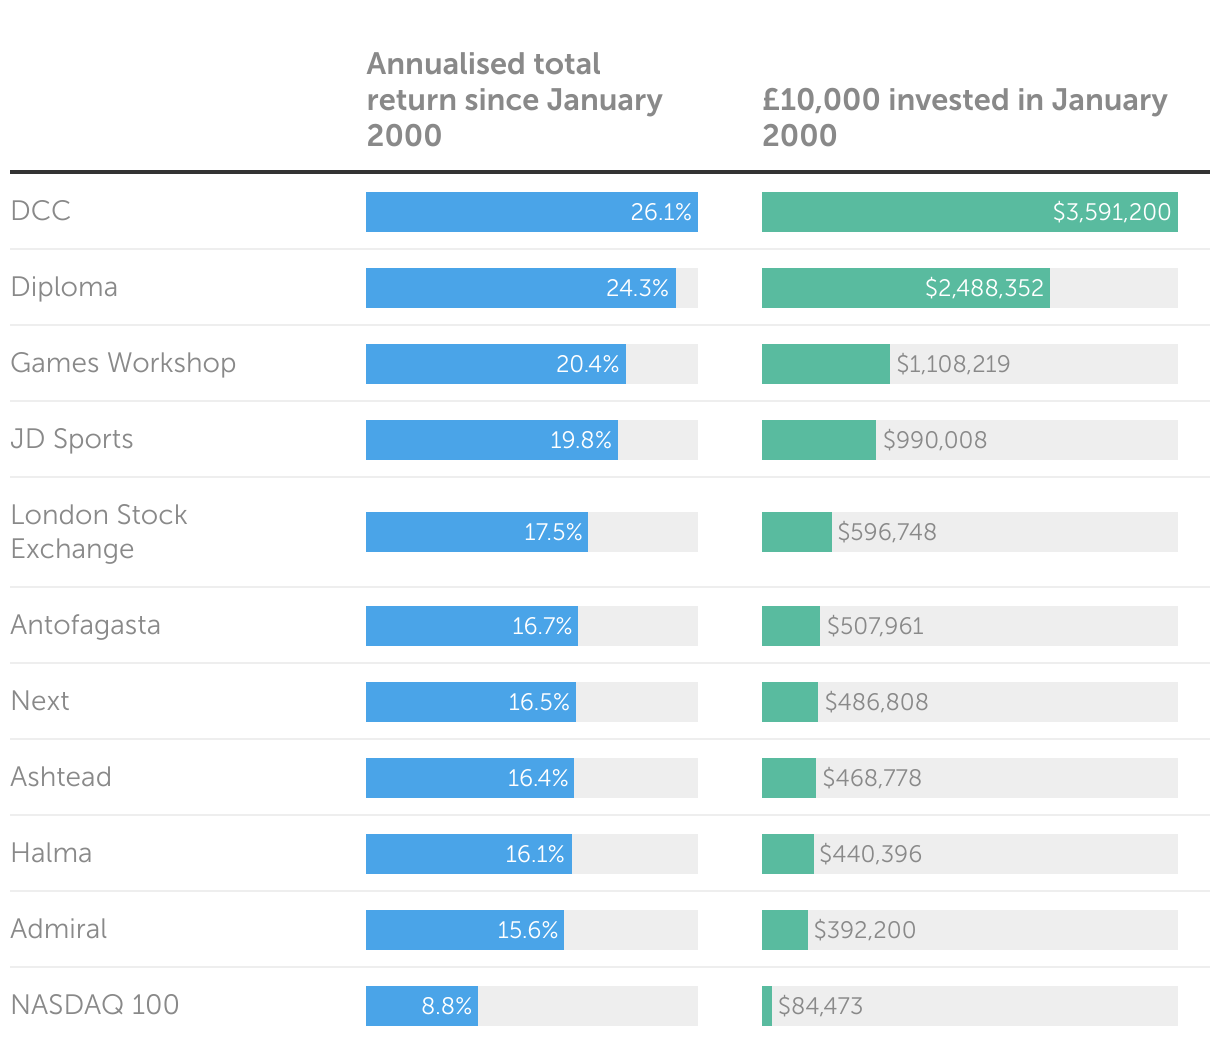The height and width of the screenshot is (1052, 1220).
Task: Click the NASDAQ 100 row label
Action: (95, 1005)
